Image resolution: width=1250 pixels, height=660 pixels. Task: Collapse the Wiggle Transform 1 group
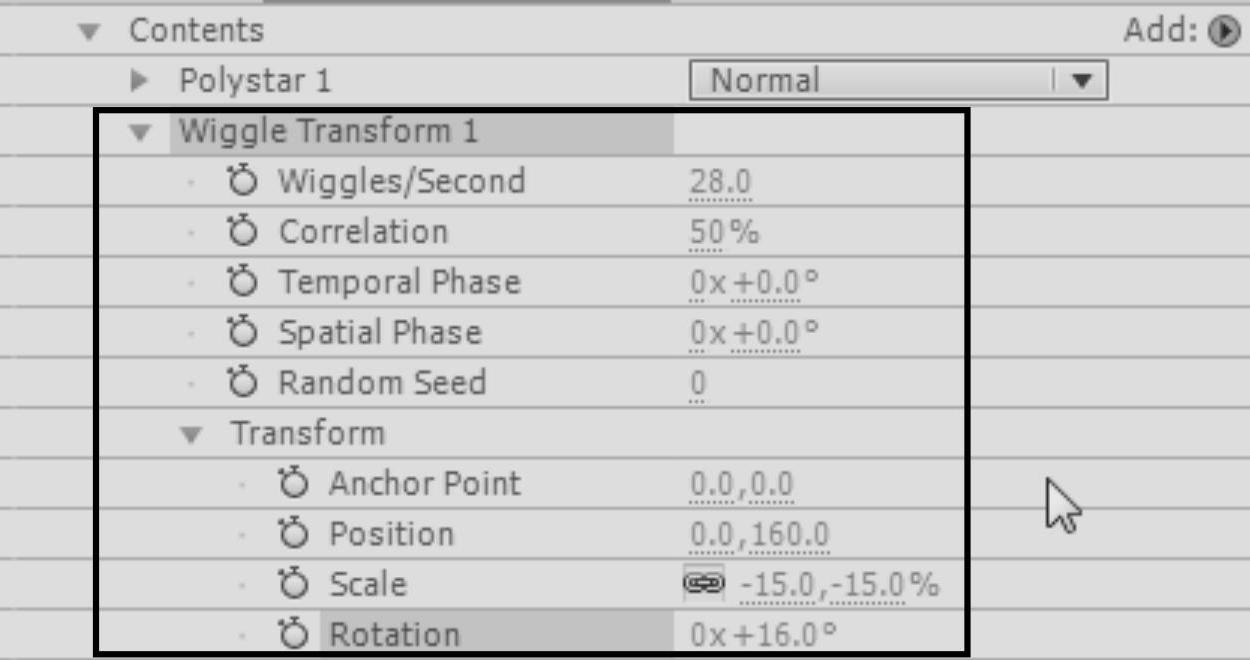click(x=140, y=132)
